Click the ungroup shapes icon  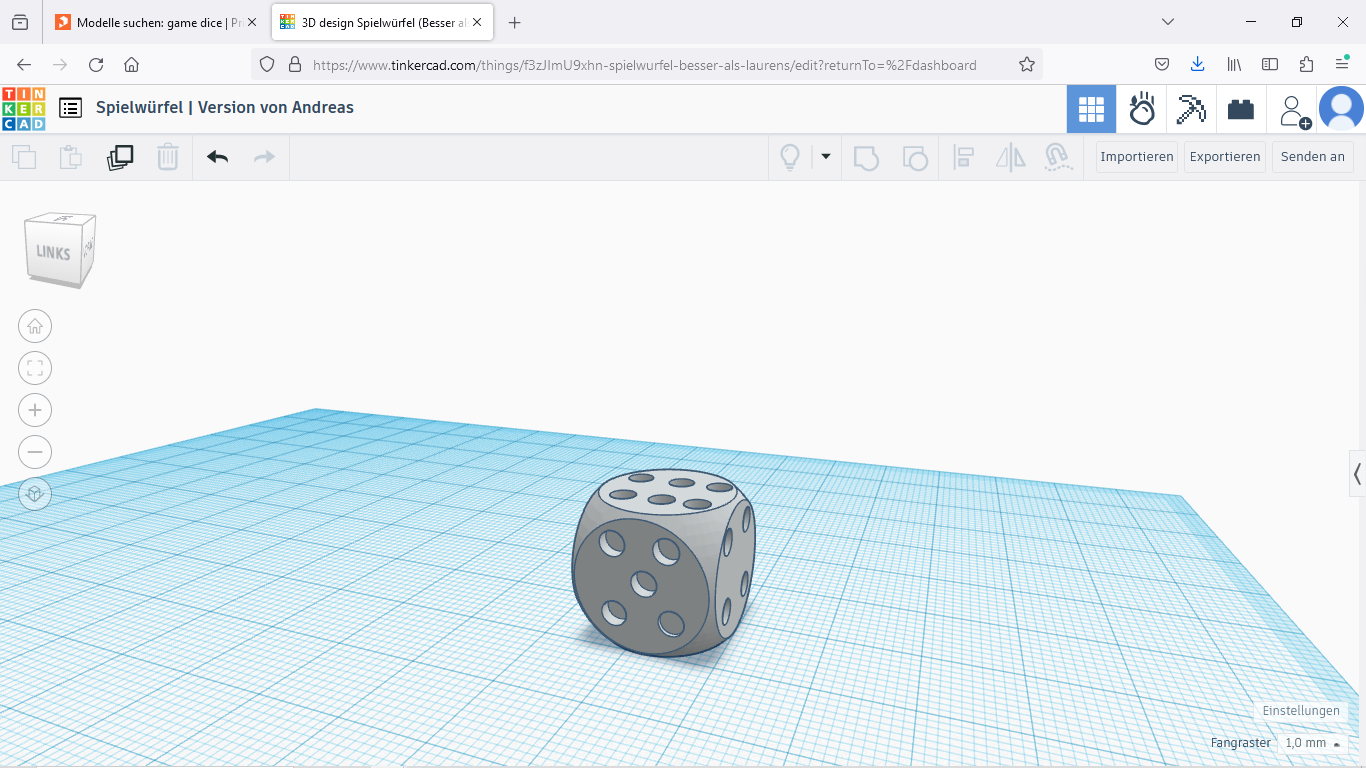[x=915, y=157]
